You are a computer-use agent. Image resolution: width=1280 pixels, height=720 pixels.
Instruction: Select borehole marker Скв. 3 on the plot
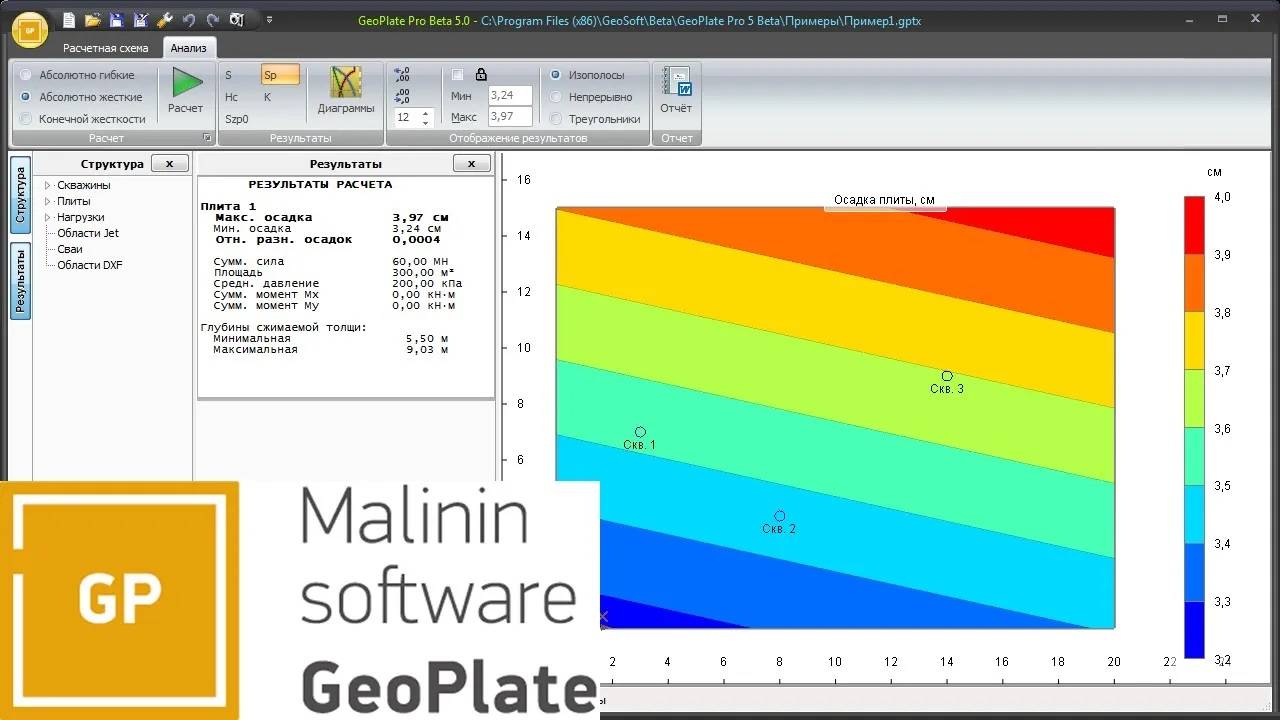tap(947, 376)
